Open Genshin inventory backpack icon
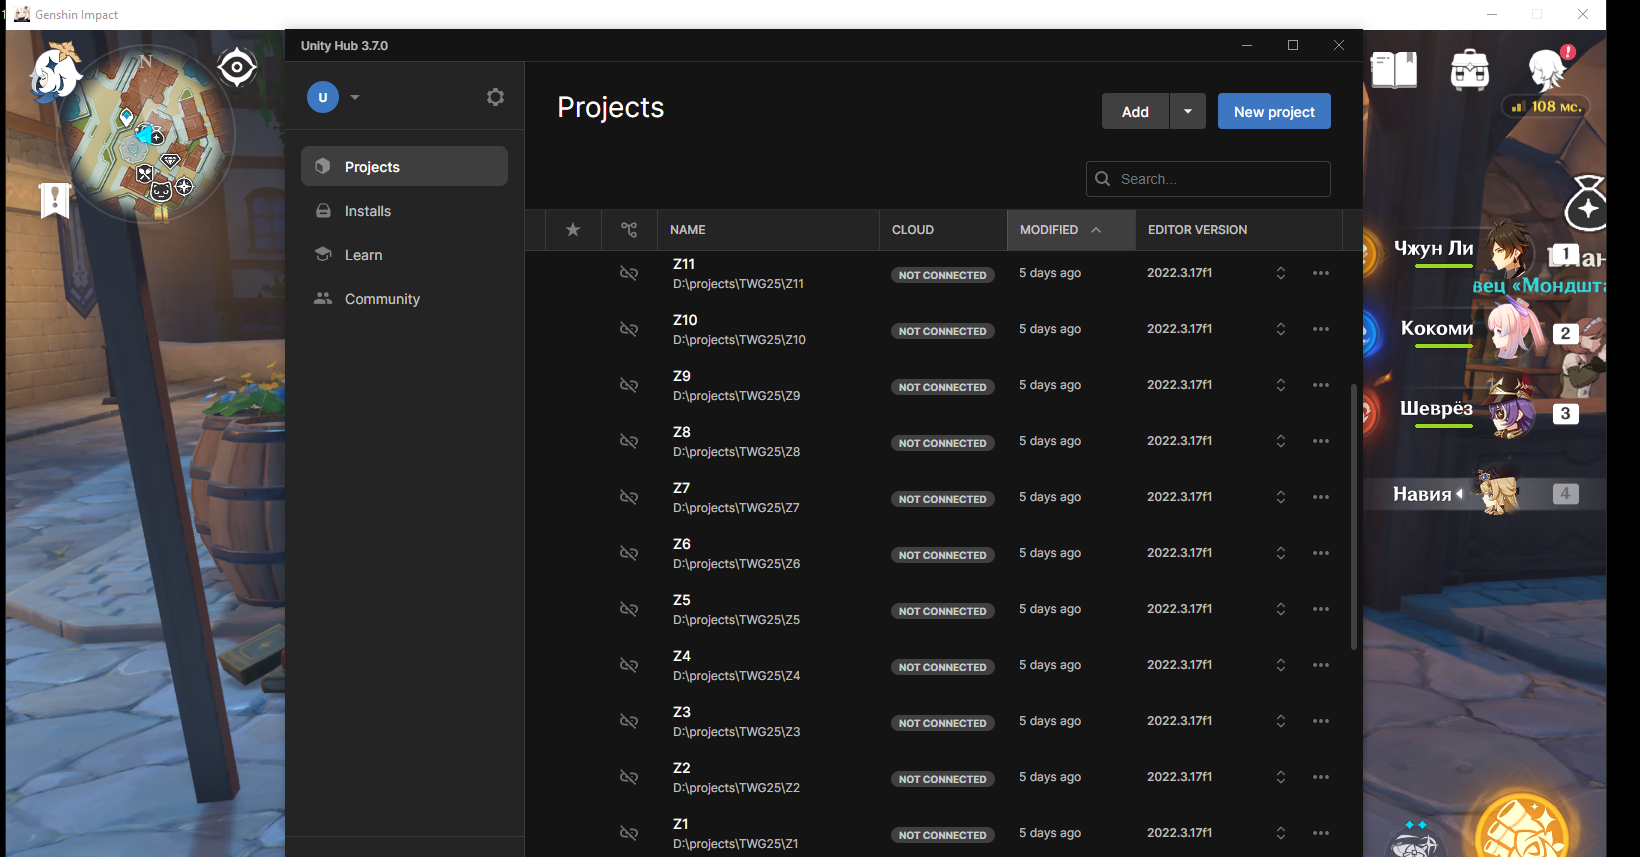This screenshot has height=857, width=1640. coord(1470,70)
